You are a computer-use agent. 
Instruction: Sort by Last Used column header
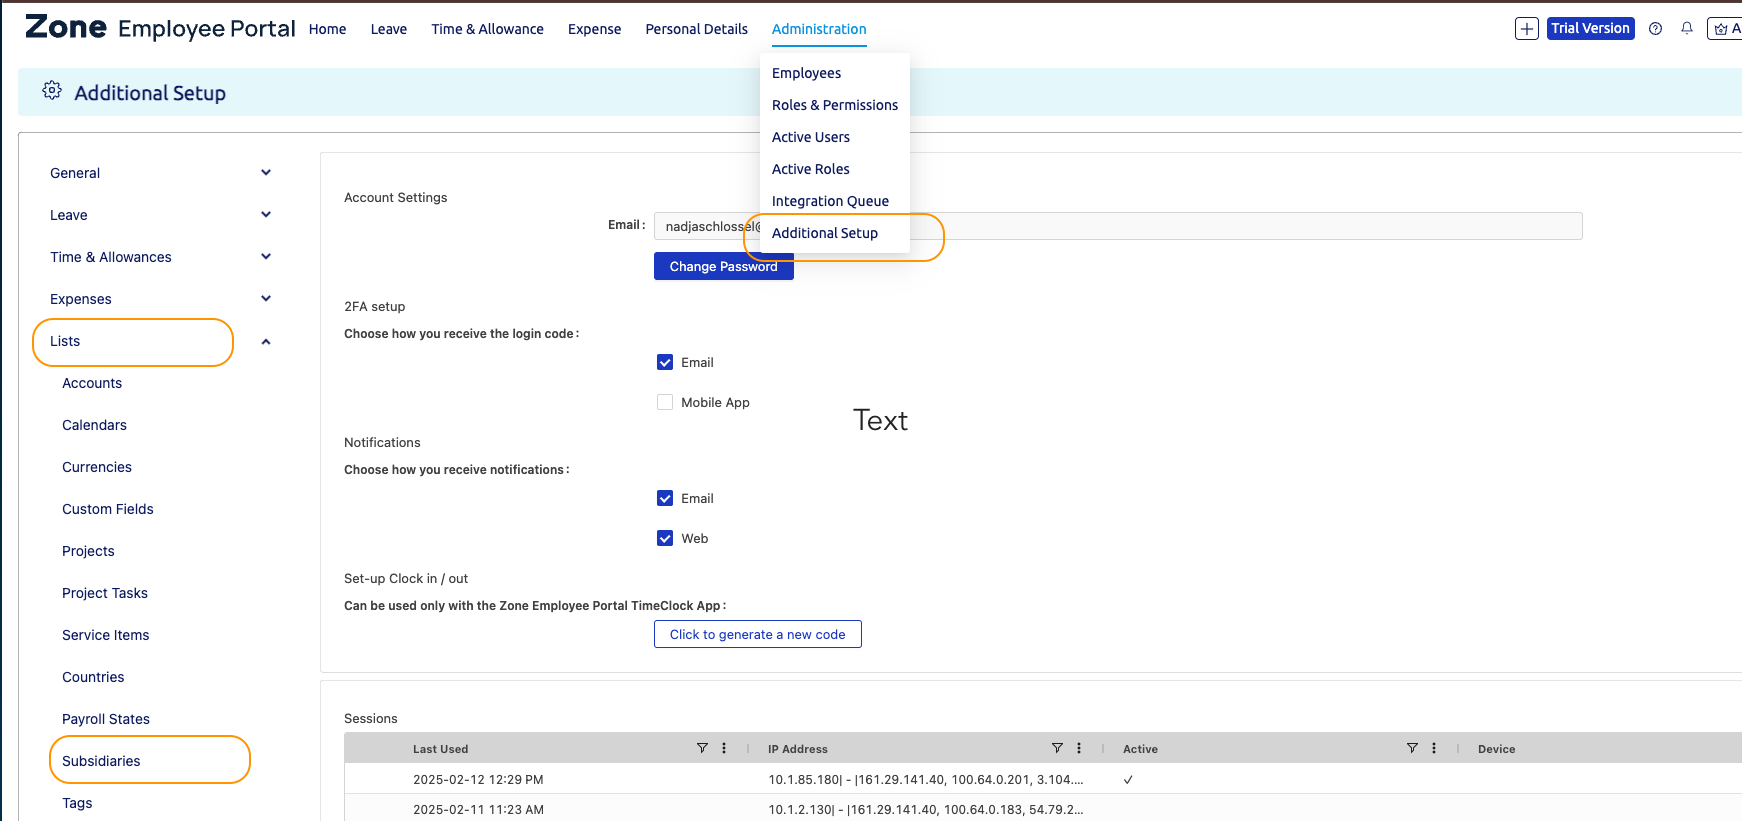(440, 749)
